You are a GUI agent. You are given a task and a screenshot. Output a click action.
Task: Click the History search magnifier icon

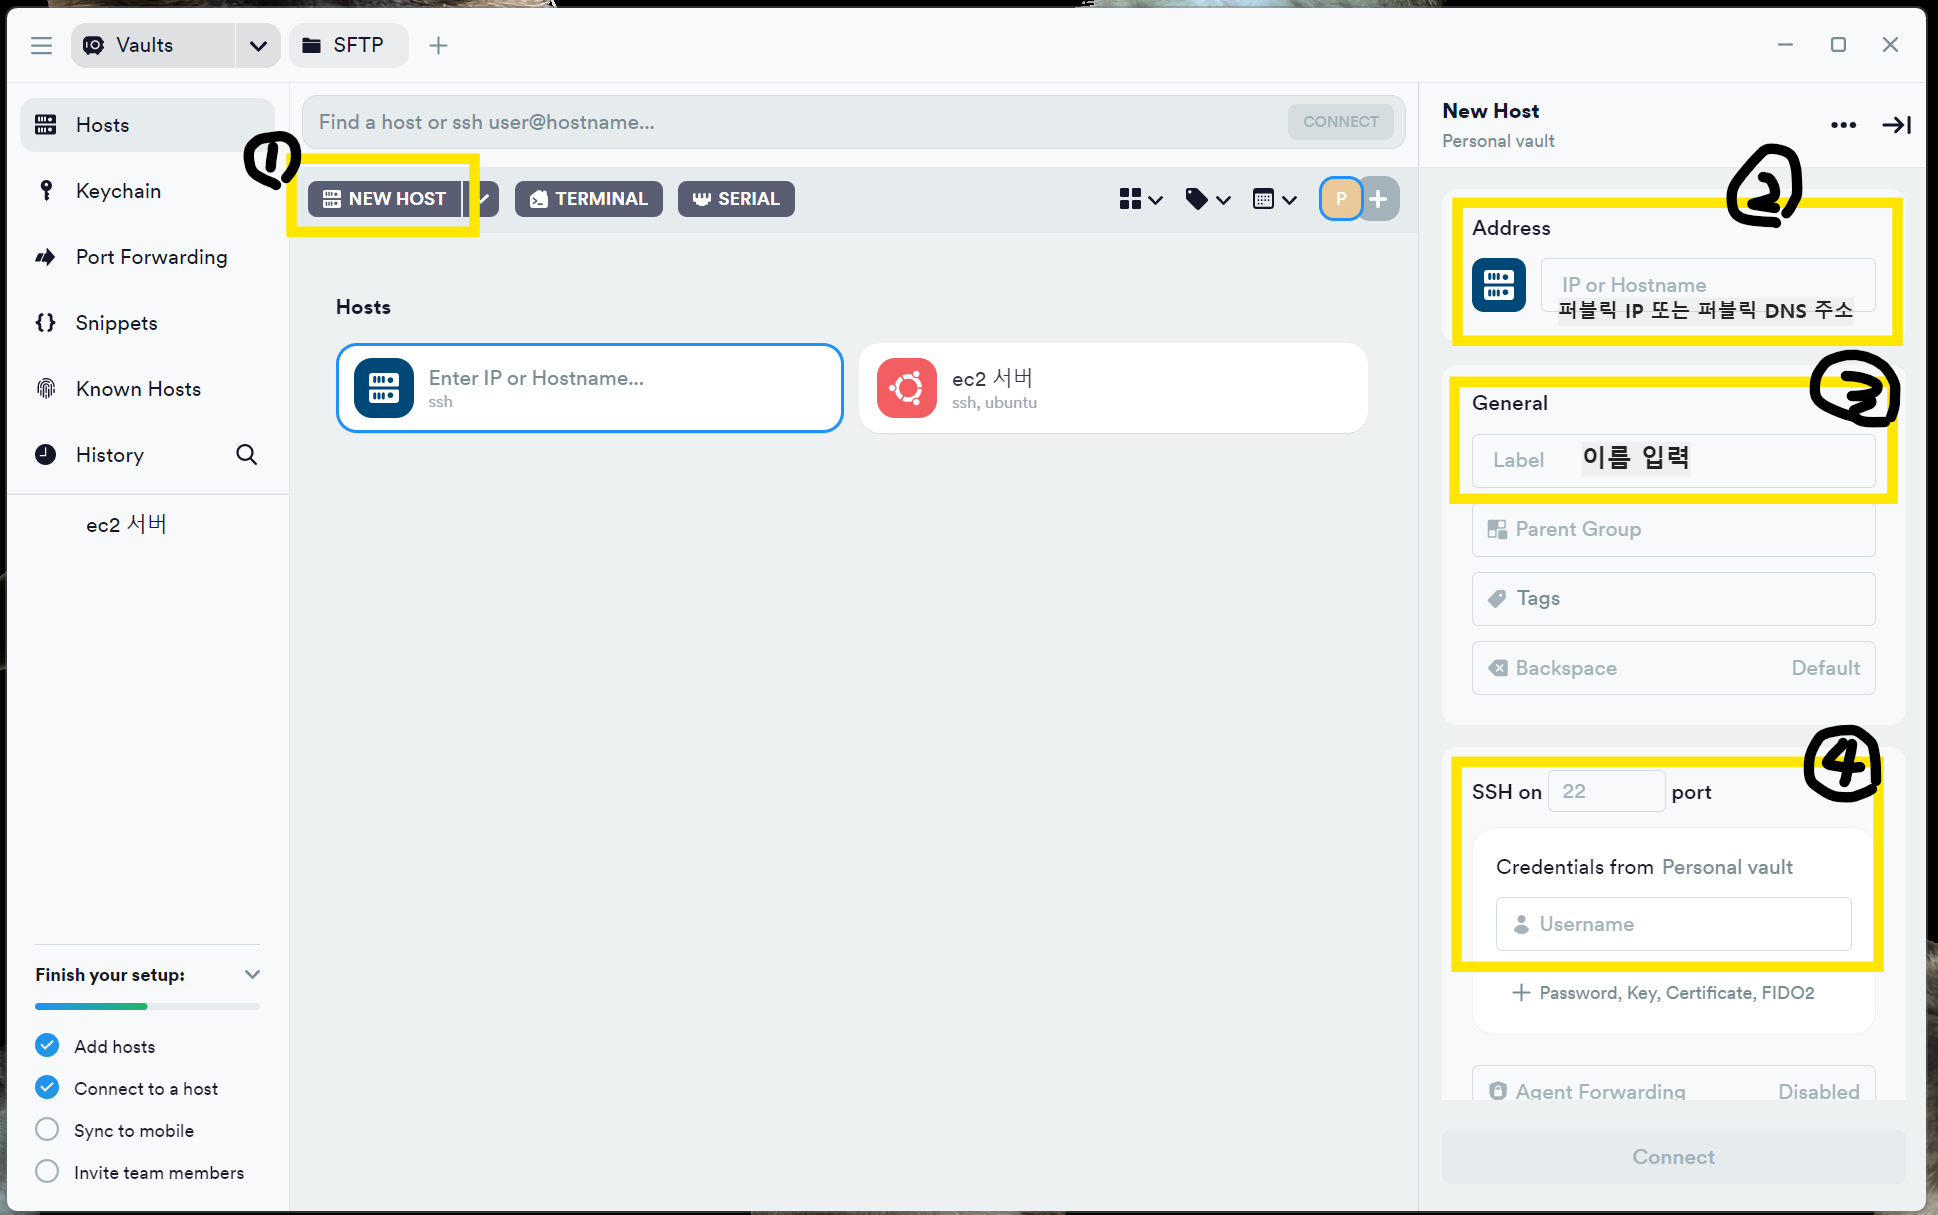click(246, 455)
